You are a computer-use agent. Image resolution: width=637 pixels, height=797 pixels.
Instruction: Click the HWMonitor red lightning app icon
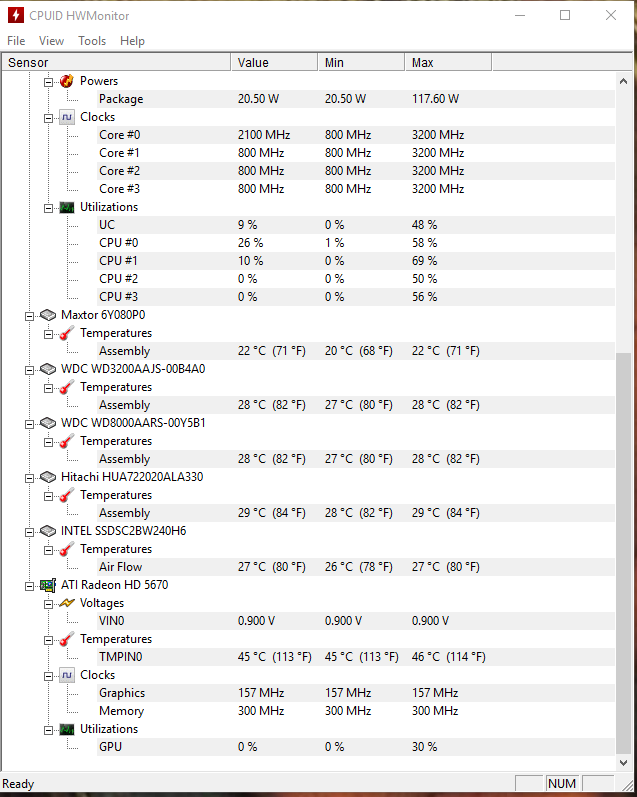click(16, 15)
